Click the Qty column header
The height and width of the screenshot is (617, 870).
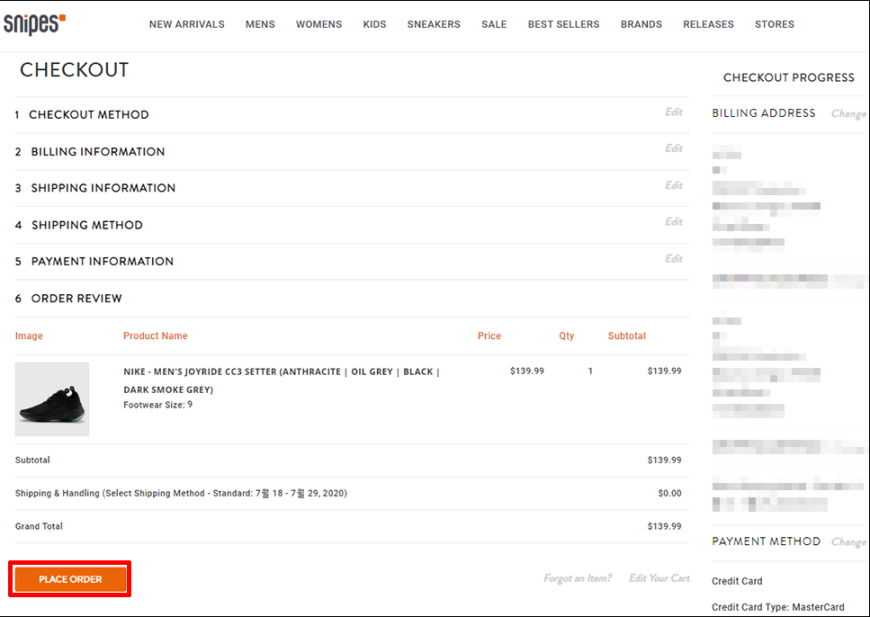566,336
